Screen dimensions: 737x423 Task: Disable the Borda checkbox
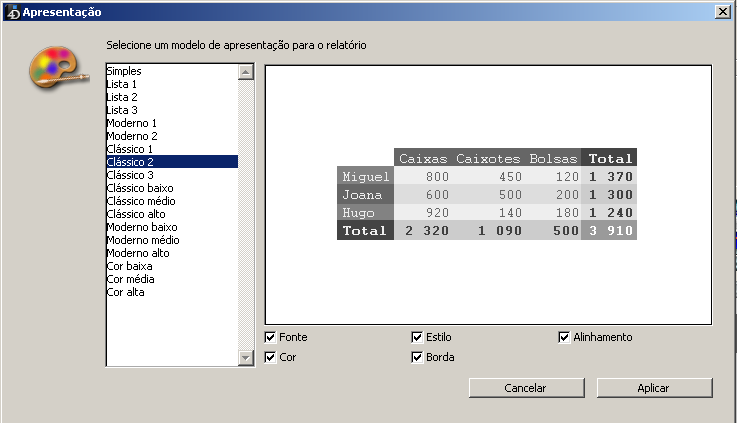(418, 357)
